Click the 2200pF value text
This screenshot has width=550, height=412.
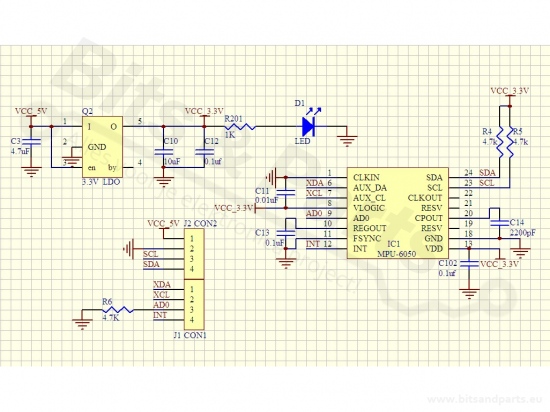[x=523, y=233]
